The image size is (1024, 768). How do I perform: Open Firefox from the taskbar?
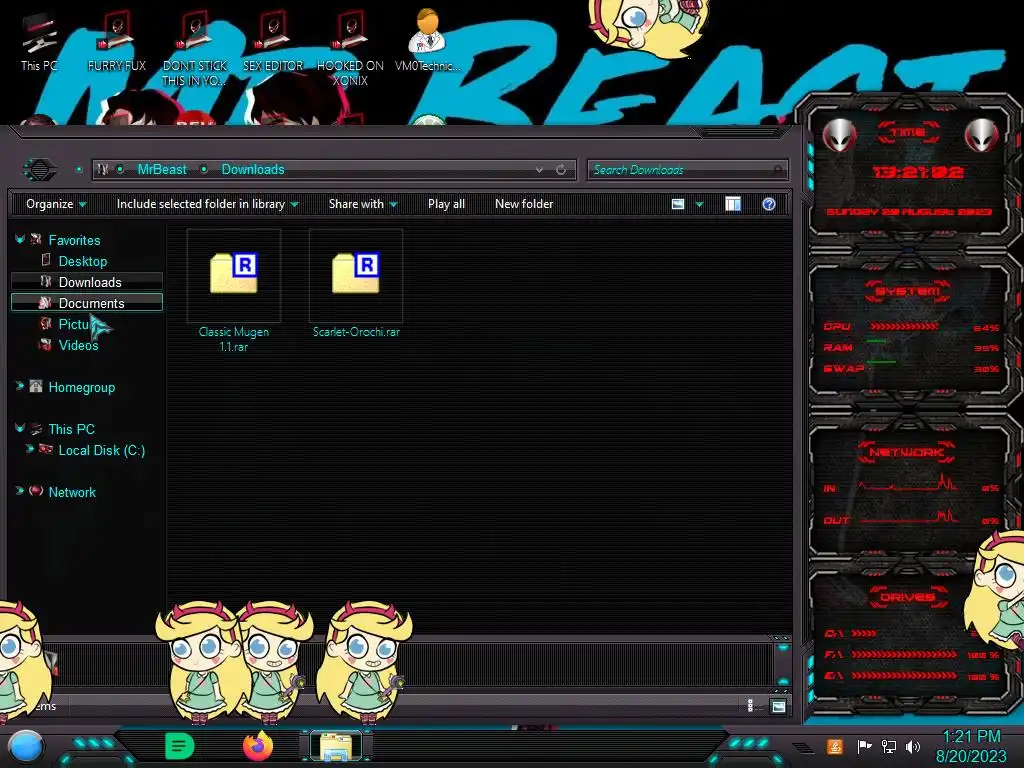258,746
